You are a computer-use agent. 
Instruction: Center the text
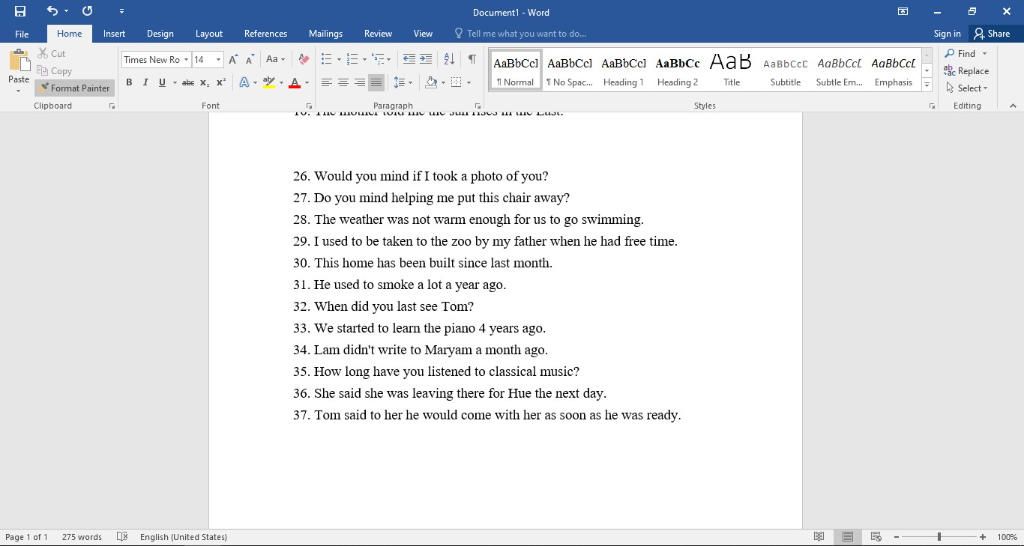[343, 82]
